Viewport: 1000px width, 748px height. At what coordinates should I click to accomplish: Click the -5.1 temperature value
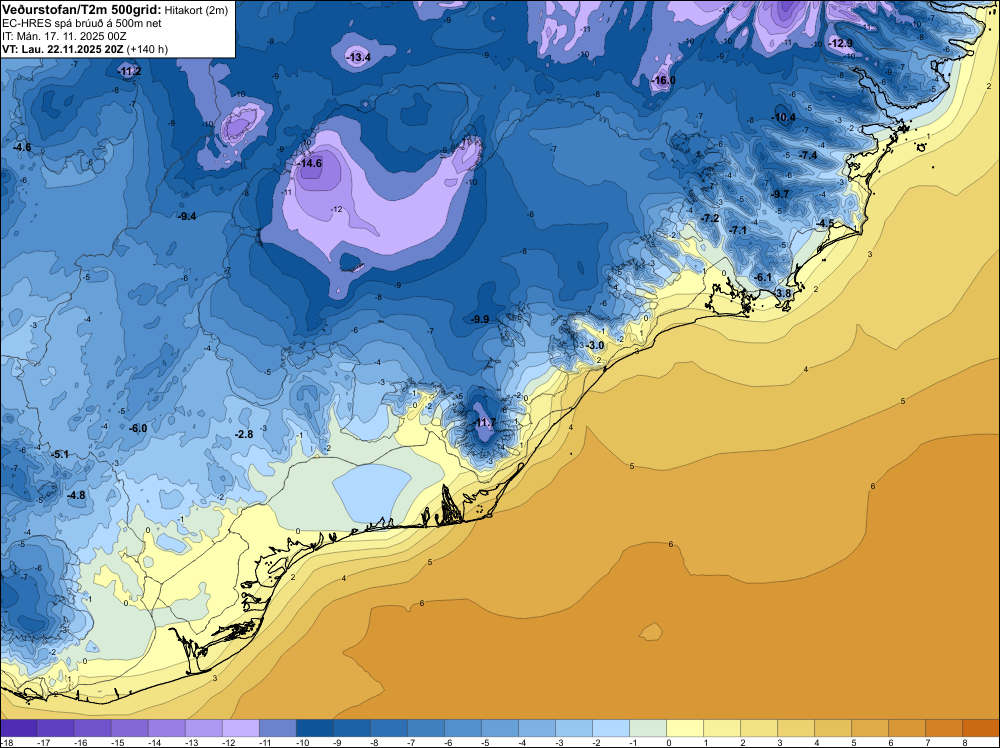[x=60, y=455]
